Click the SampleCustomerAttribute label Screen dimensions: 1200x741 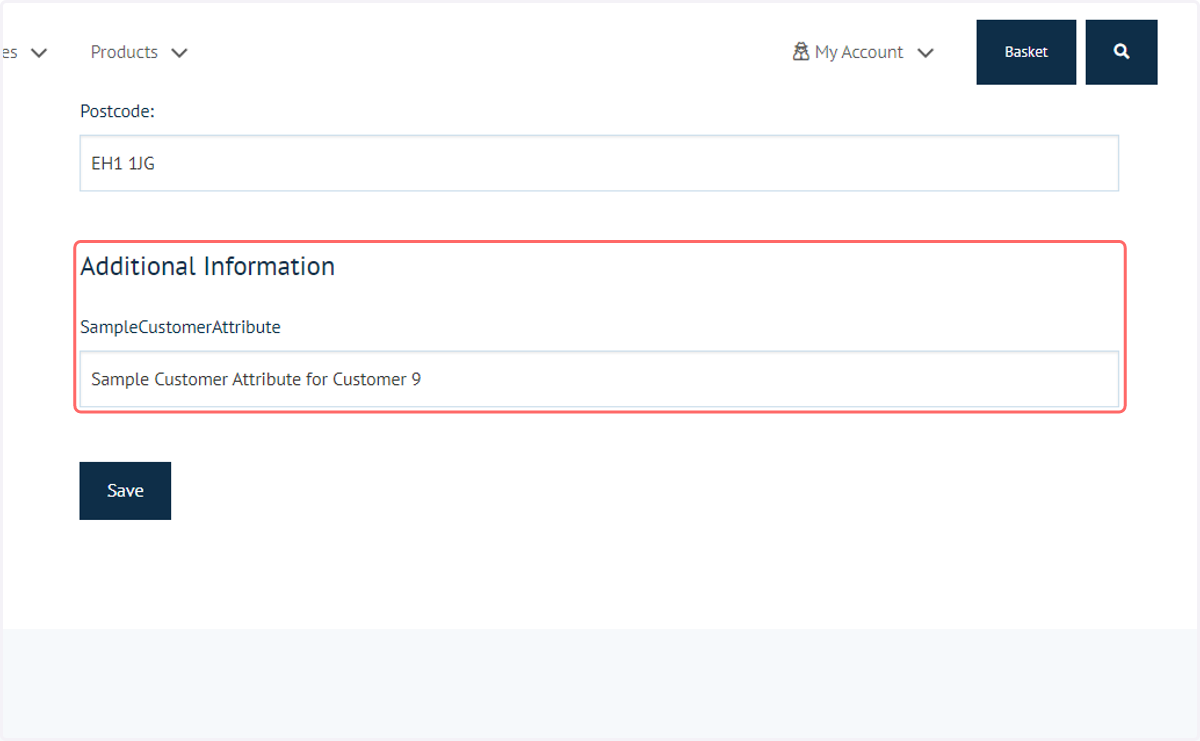pyautogui.click(x=180, y=327)
